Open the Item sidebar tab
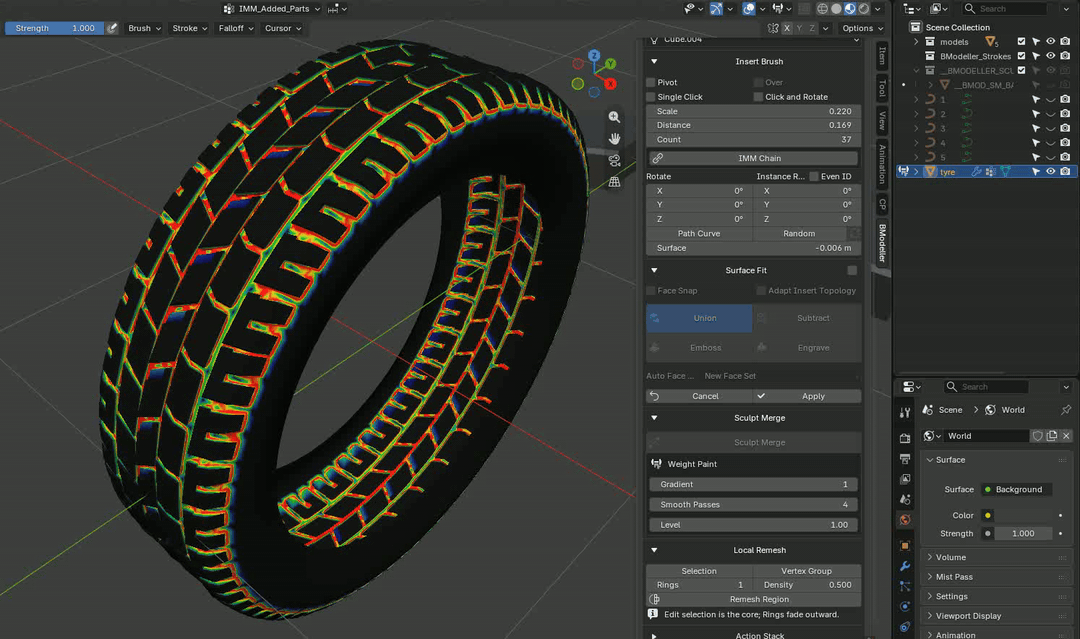The width and height of the screenshot is (1080, 639). (882, 56)
